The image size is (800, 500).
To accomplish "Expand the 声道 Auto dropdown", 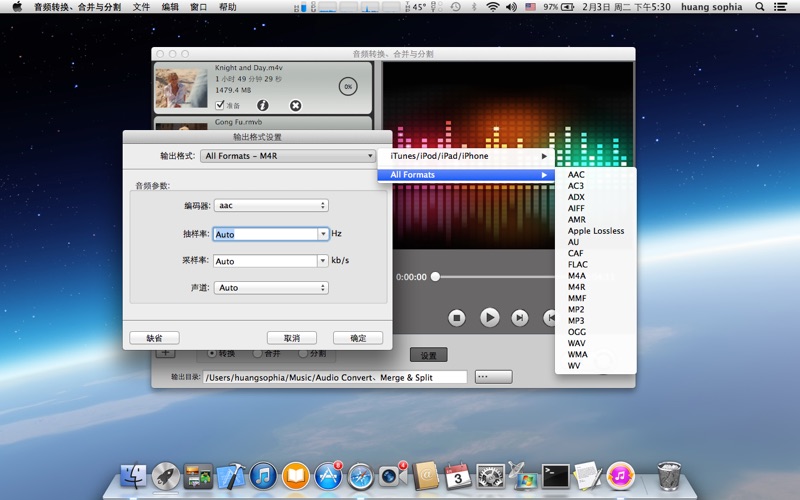I will pos(271,288).
